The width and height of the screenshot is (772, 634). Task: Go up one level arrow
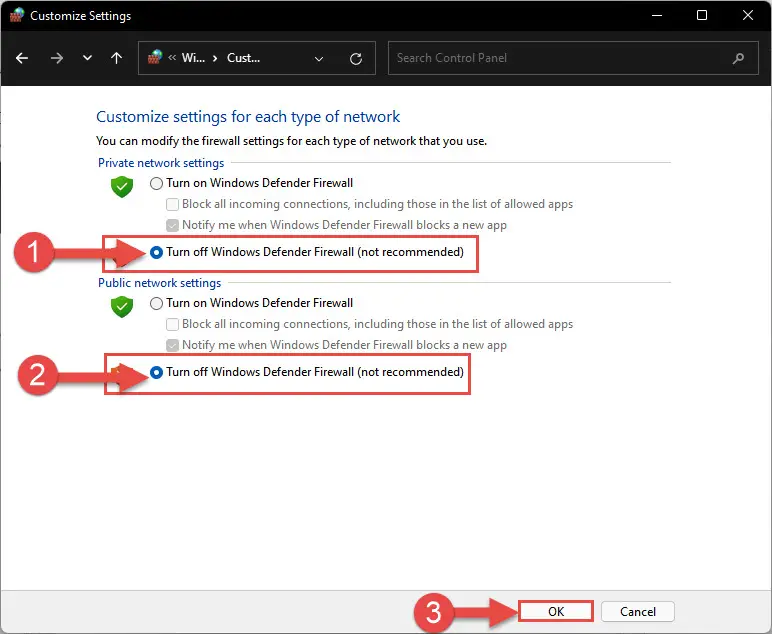click(x=116, y=58)
